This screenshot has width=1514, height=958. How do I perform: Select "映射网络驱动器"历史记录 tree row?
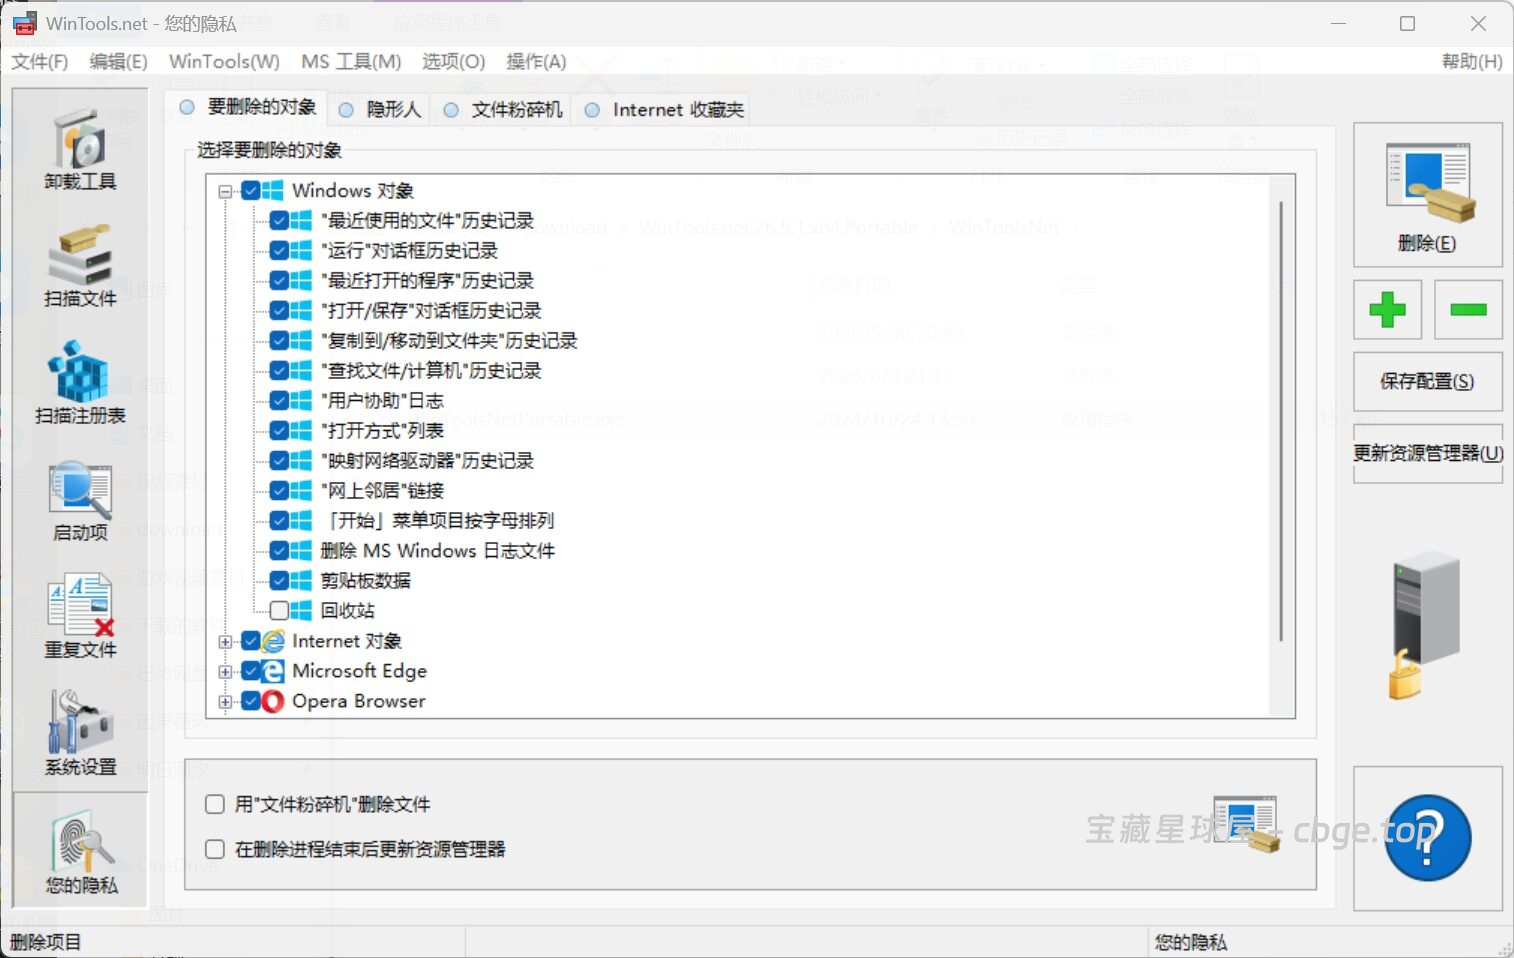427,461
